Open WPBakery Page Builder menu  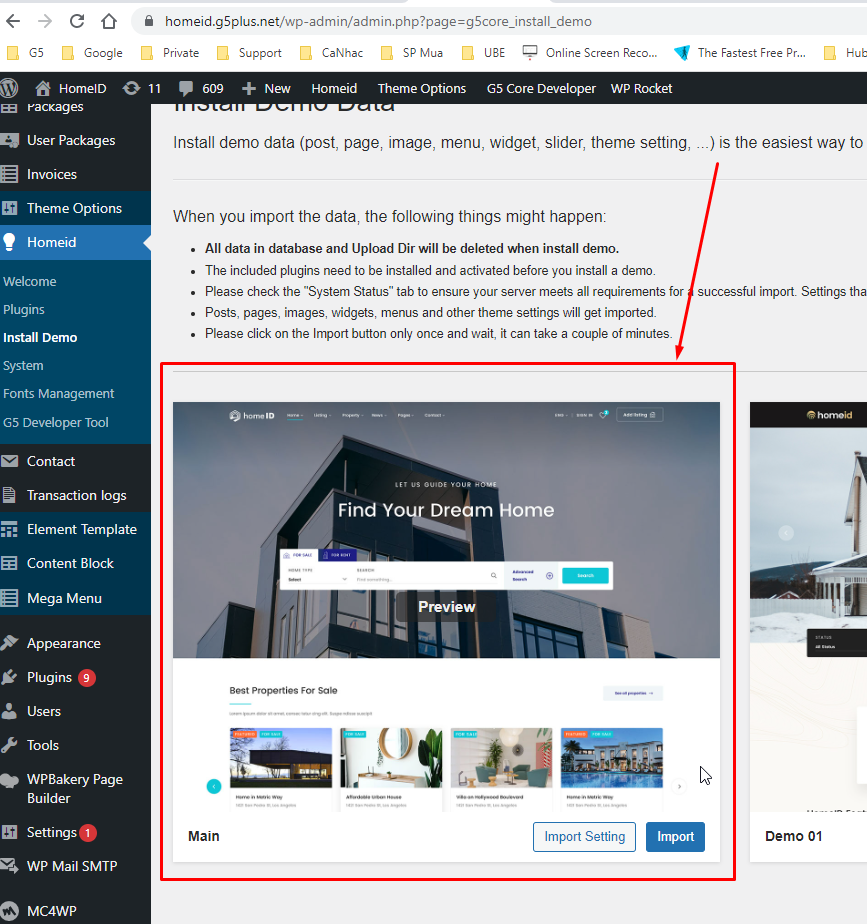point(75,788)
